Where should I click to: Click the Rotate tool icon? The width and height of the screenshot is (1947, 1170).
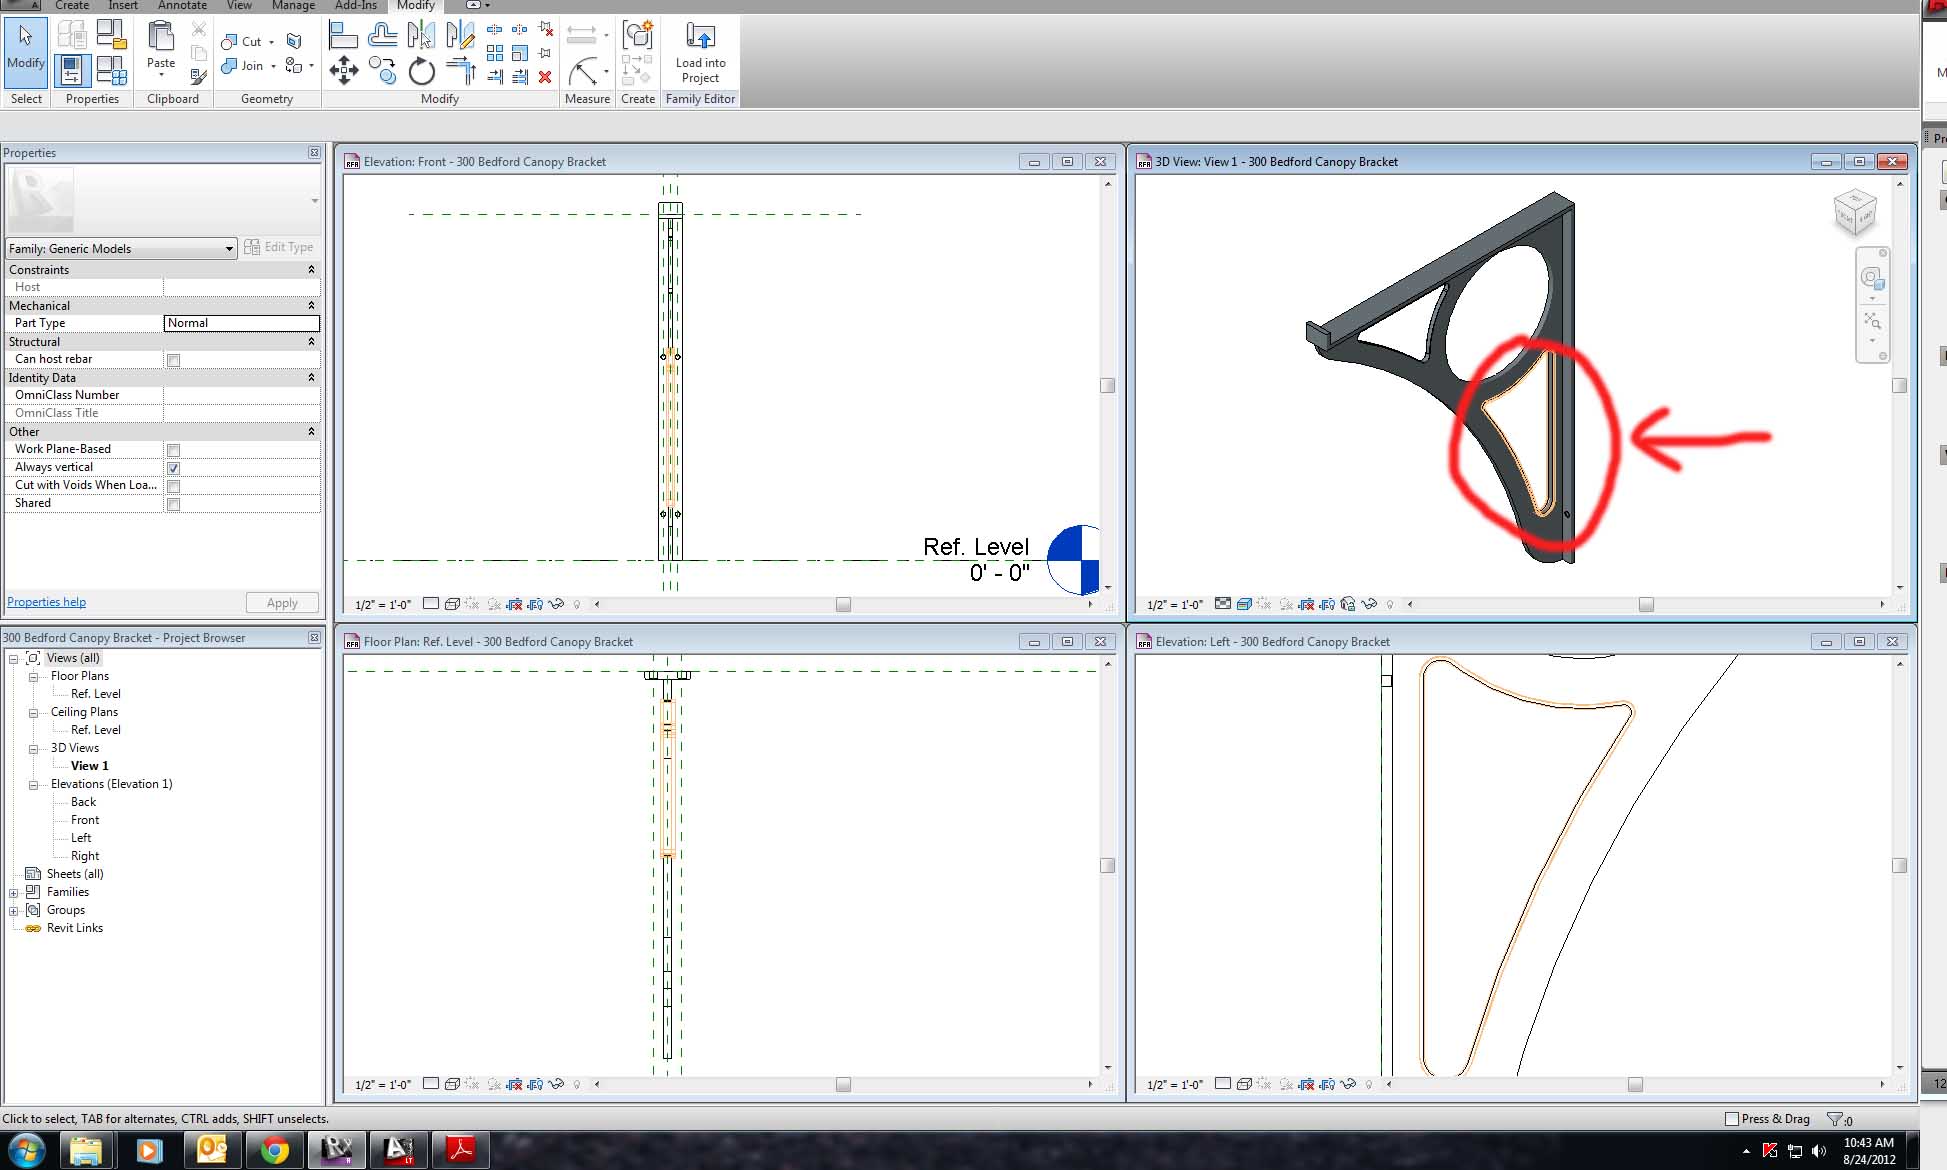tap(422, 70)
